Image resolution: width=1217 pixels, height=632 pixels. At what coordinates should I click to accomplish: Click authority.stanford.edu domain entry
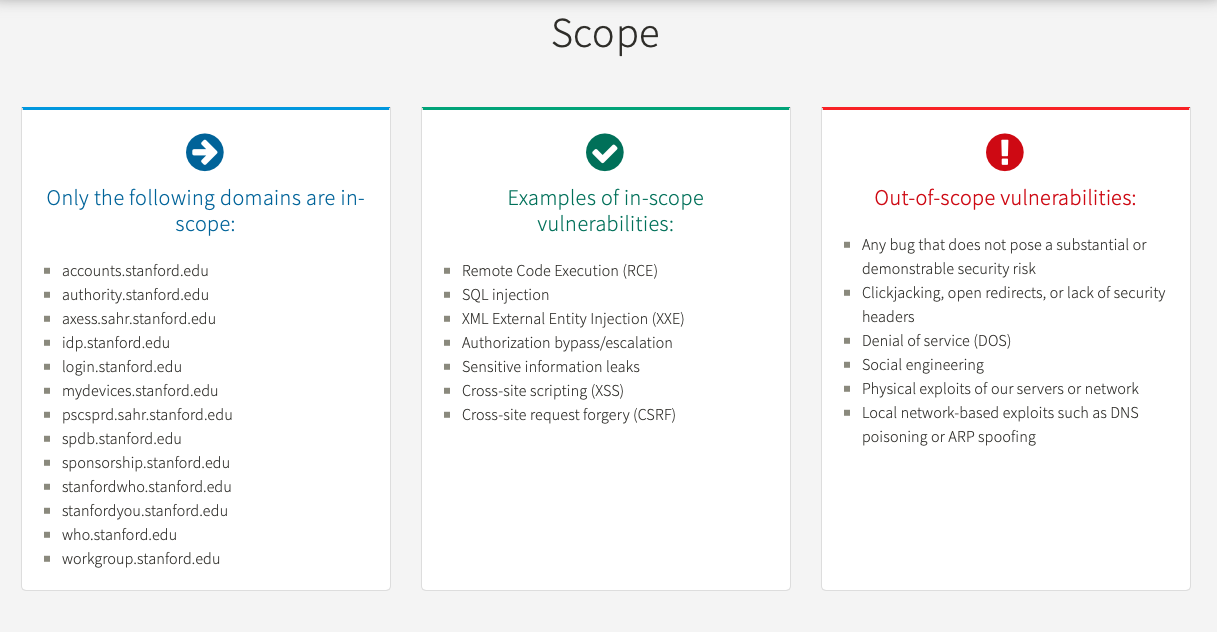point(135,295)
